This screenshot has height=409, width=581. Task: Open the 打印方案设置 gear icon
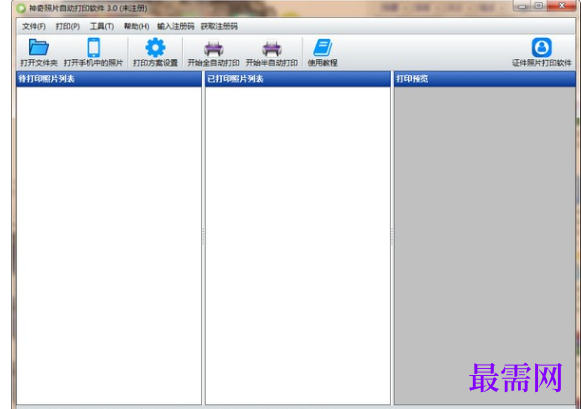click(x=155, y=47)
